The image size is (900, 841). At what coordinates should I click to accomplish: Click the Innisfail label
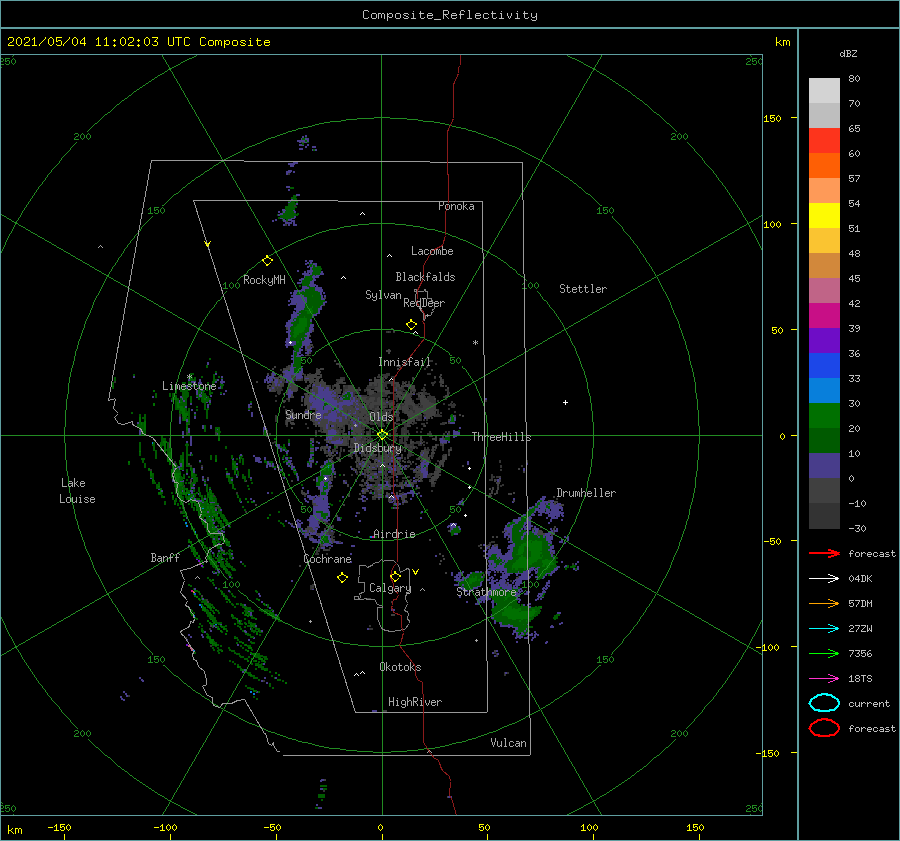click(404, 362)
